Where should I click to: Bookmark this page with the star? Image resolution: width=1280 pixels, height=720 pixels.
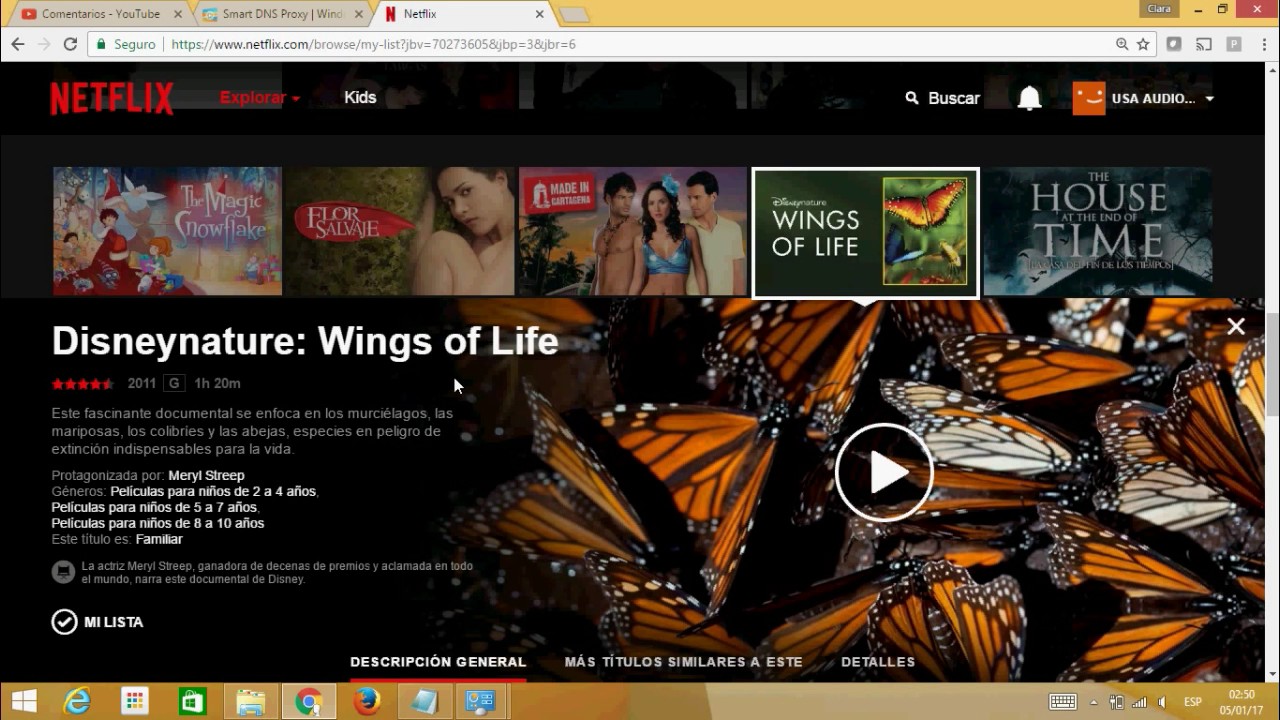pos(1143,44)
